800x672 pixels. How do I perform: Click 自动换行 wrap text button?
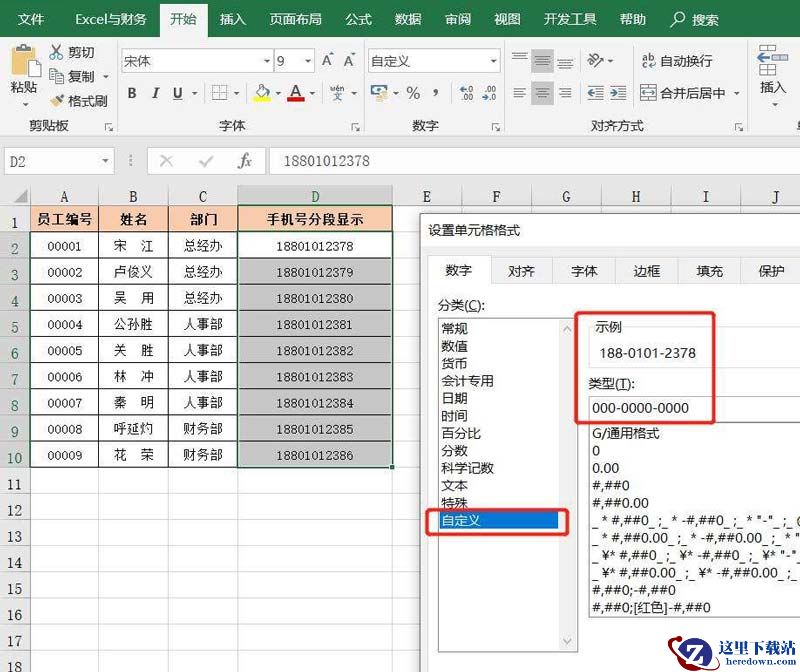[x=677, y=61]
